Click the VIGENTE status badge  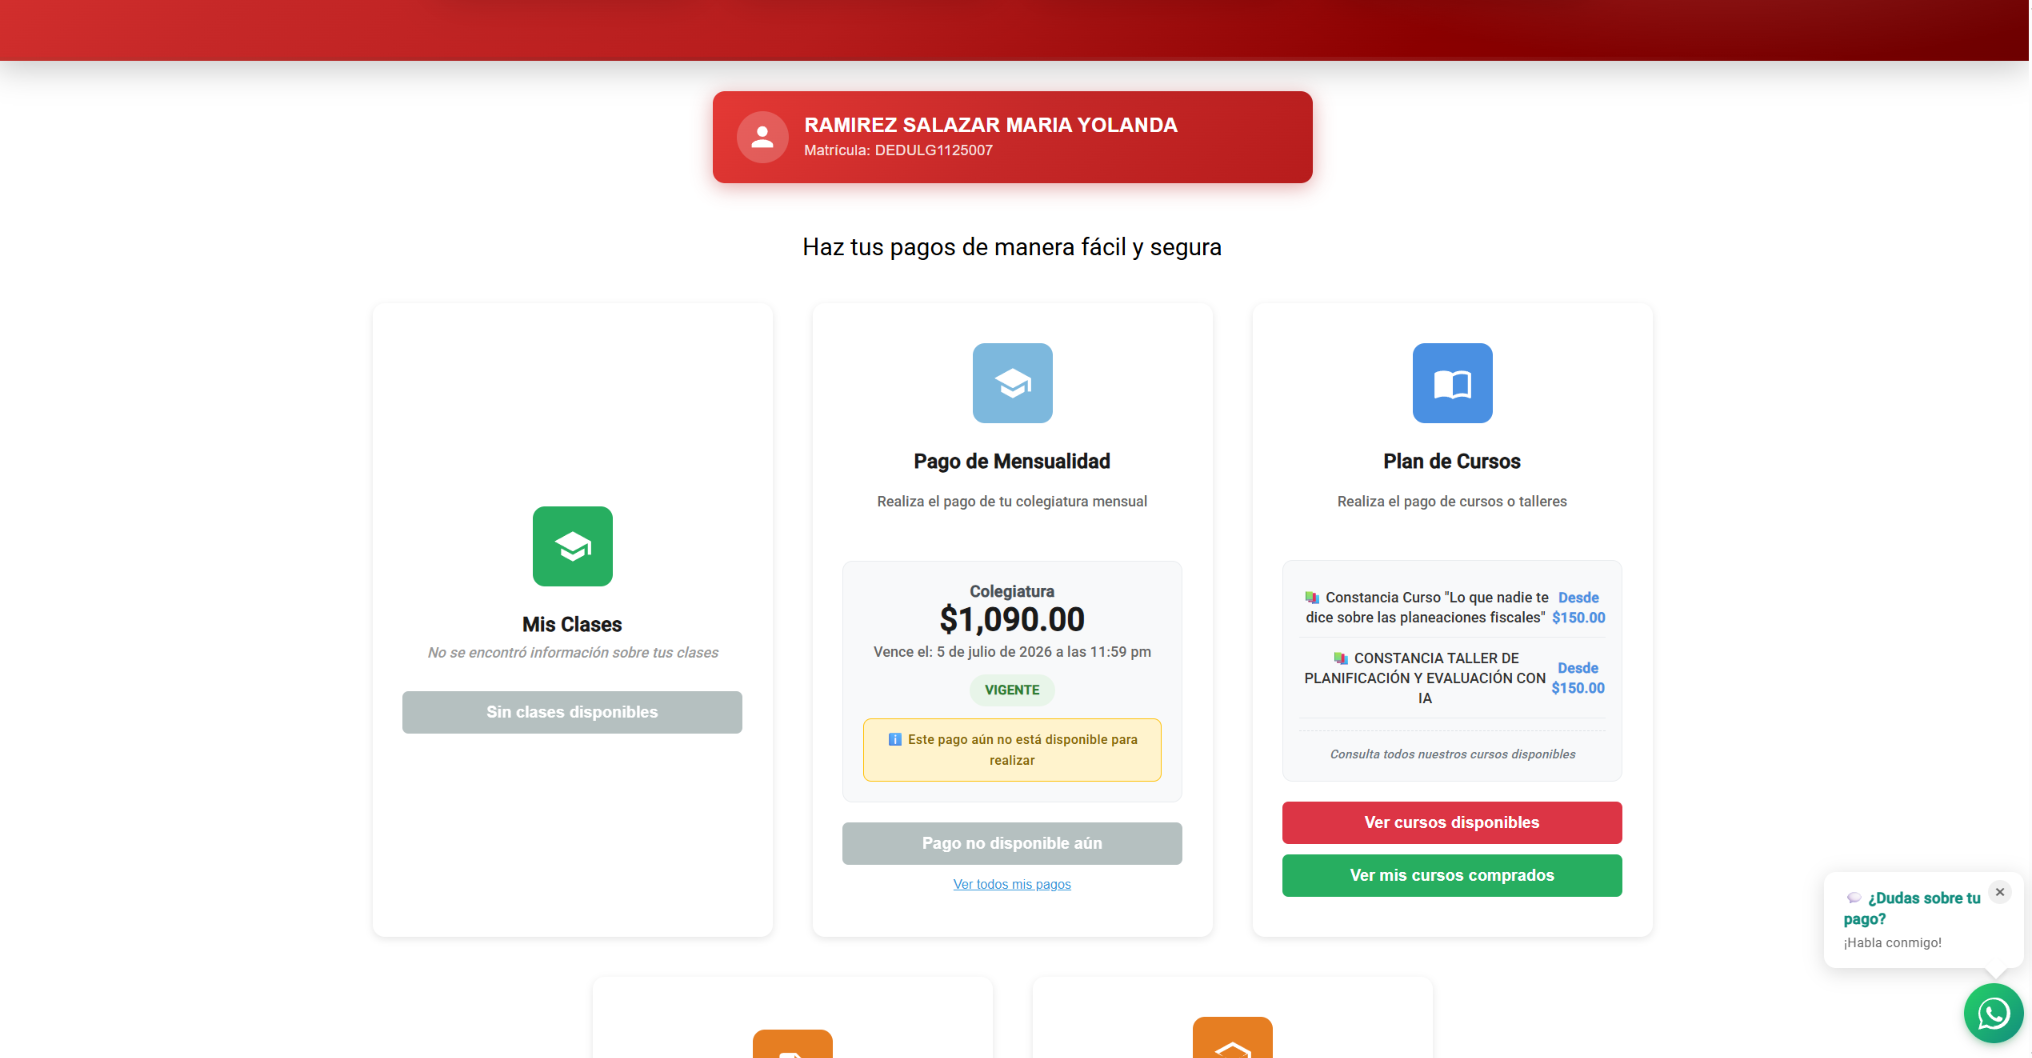1012,690
